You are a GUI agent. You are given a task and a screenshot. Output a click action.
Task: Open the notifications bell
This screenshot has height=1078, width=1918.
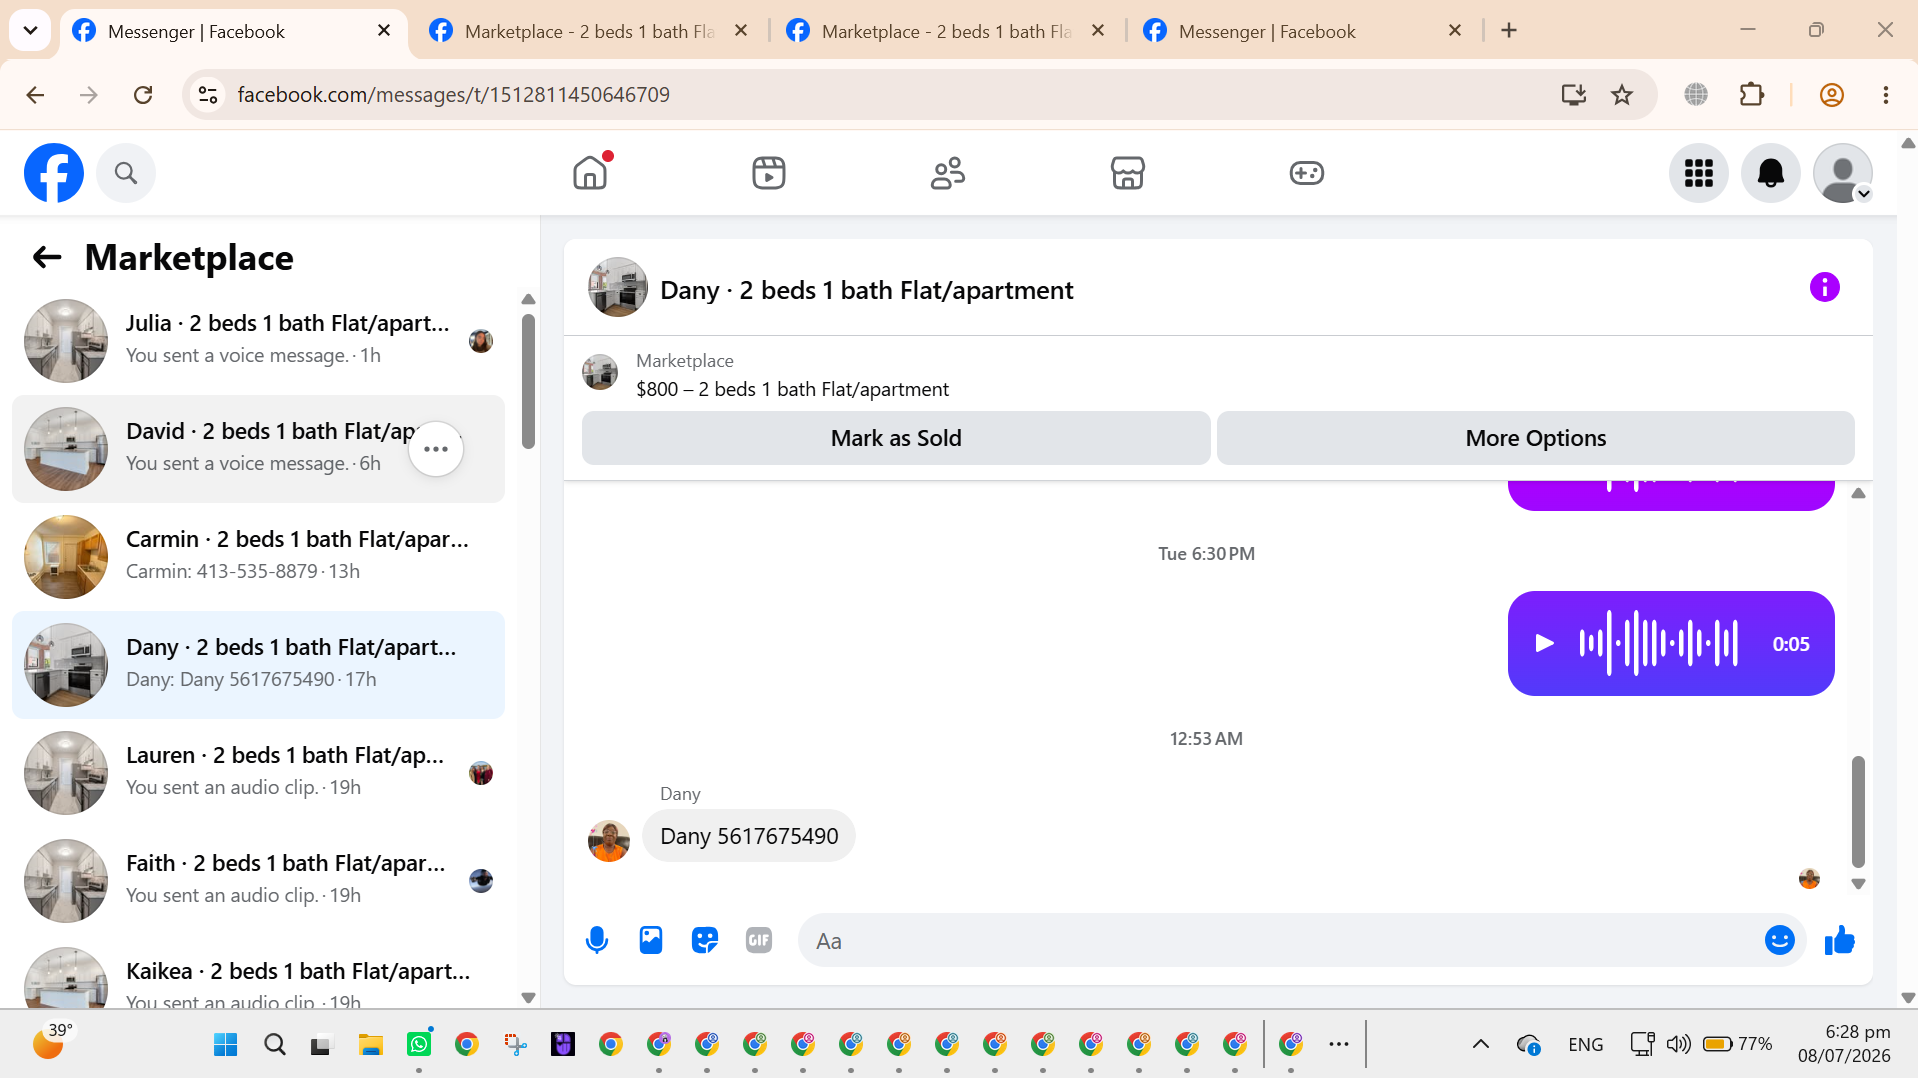tap(1770, 173)
